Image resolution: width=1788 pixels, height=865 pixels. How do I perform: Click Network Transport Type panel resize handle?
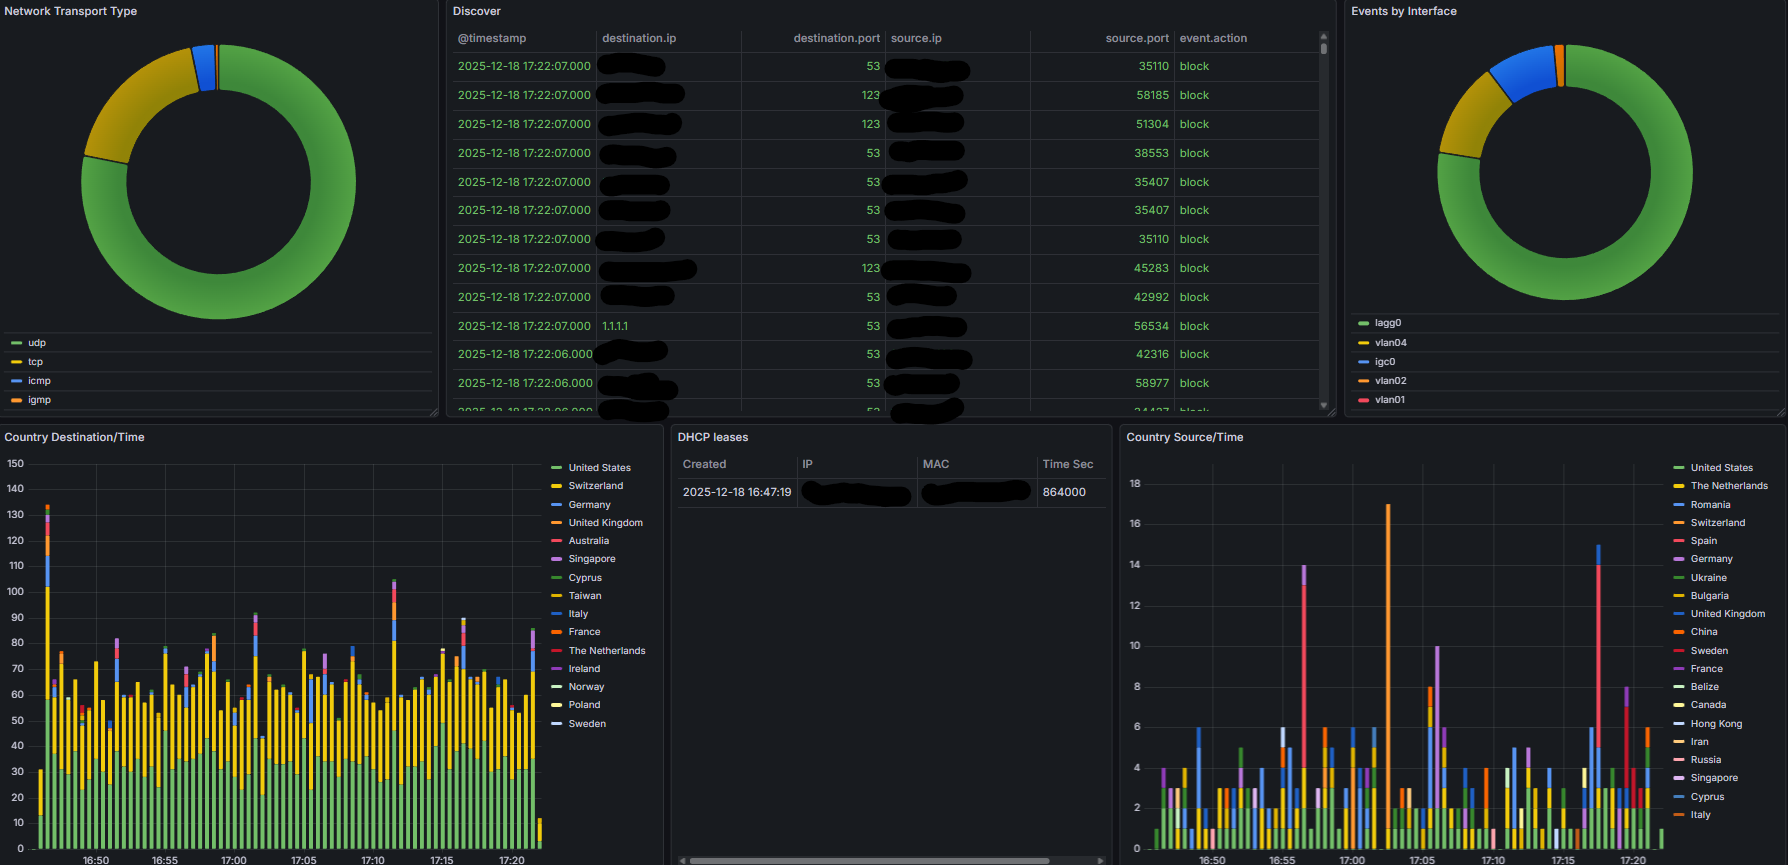click(434, 412)
